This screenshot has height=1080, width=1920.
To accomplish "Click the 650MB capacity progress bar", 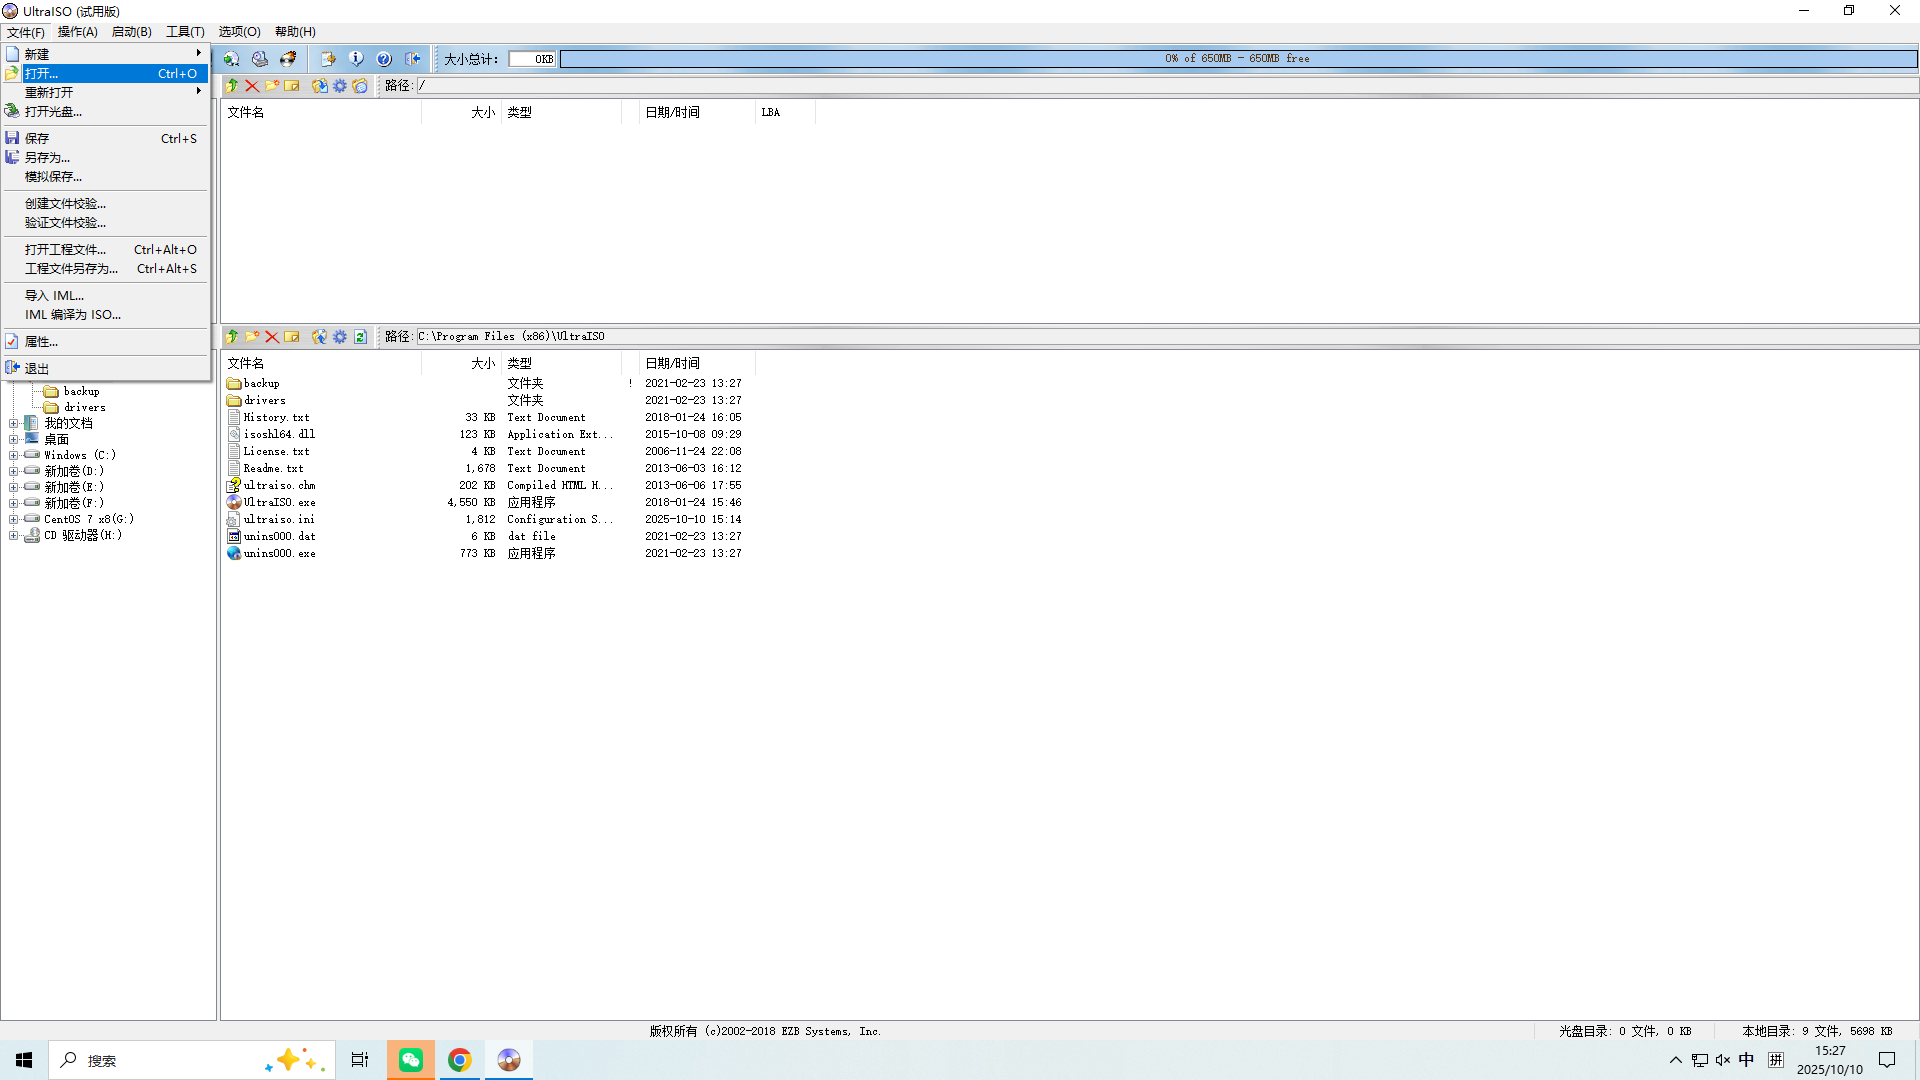I will [x=1237, y=59].
